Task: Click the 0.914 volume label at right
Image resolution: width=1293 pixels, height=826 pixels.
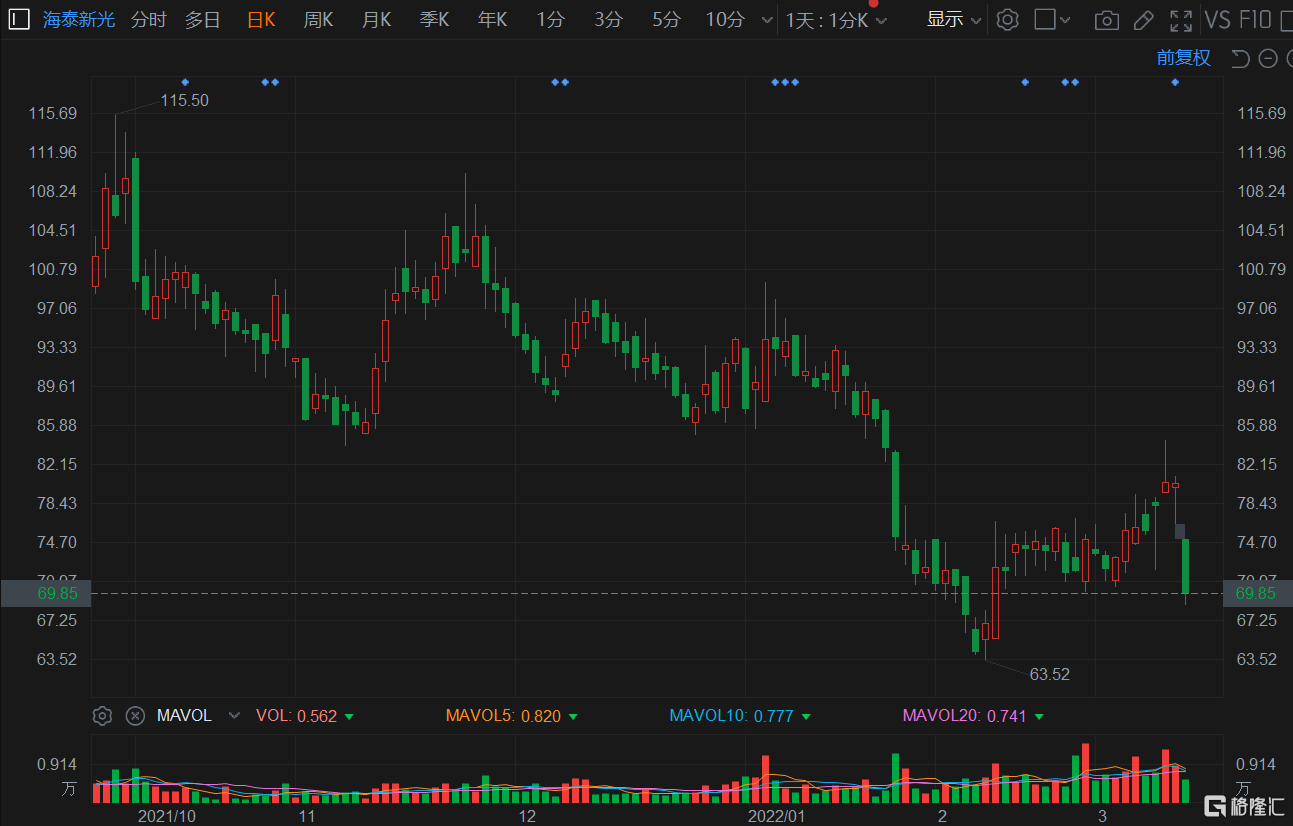Action: point(1258,764)
